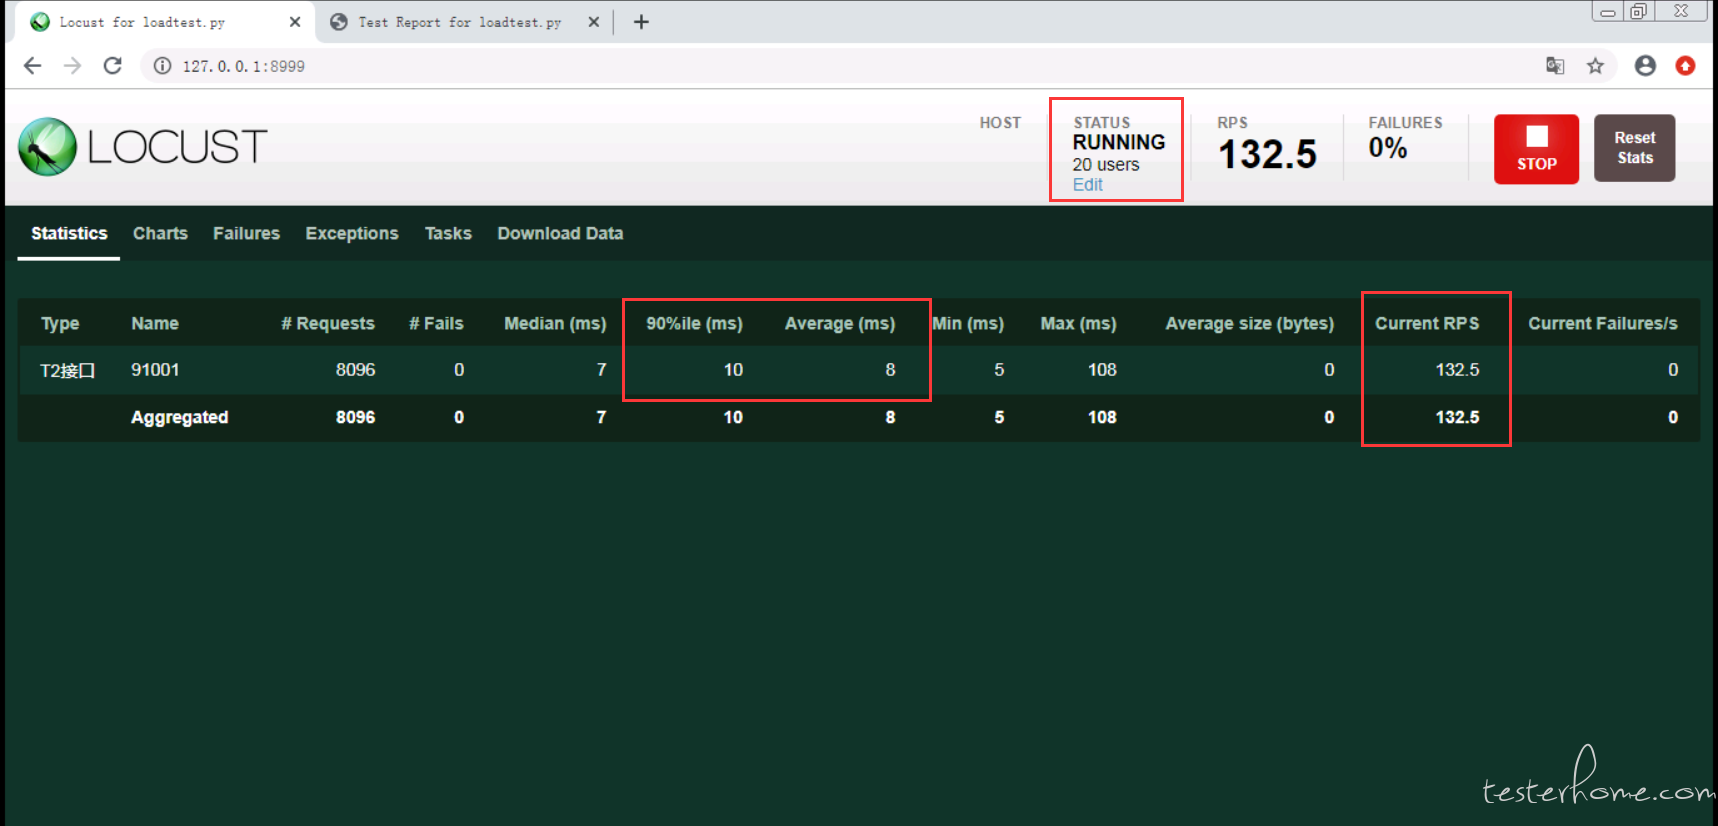Open the Download Data tab

click(x=560, y=233)
